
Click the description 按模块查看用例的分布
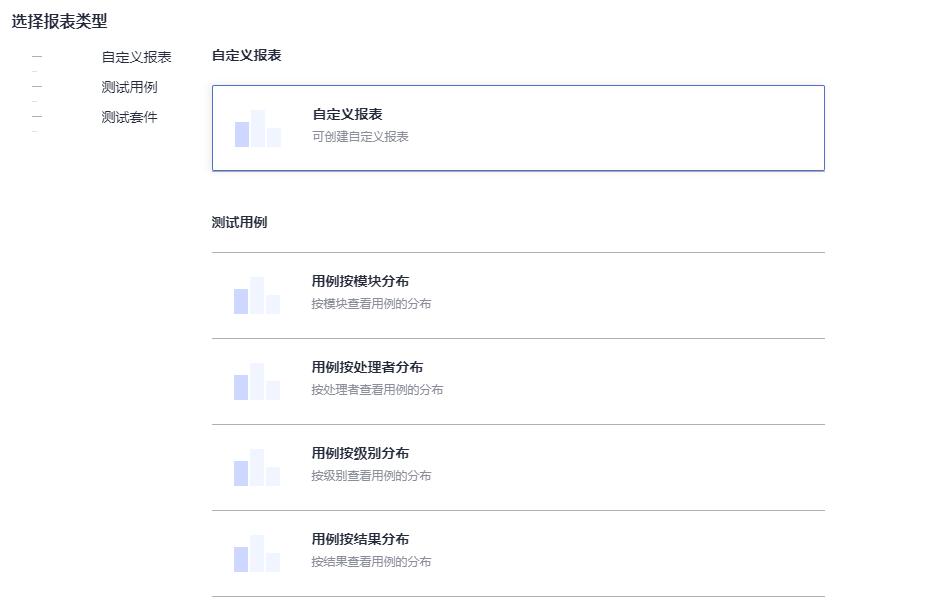371,303
